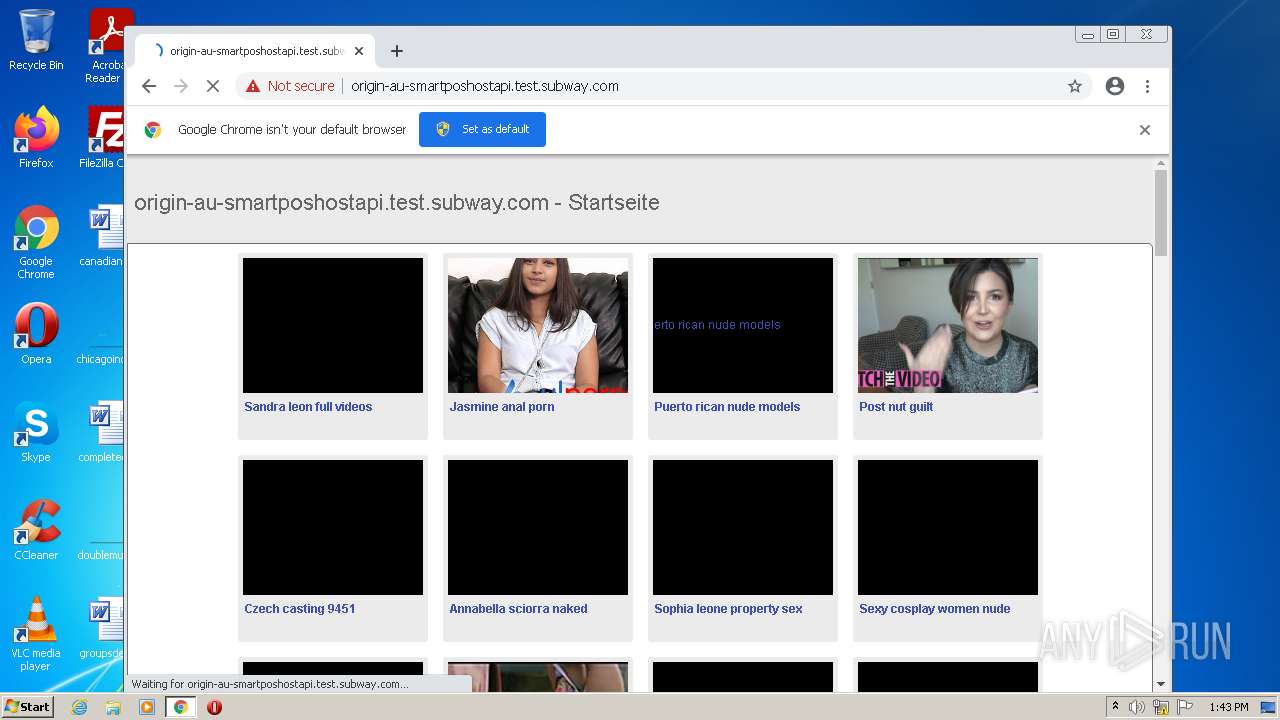Select the Acrobat Reader desktop shortcut

(x=106, y=46)
